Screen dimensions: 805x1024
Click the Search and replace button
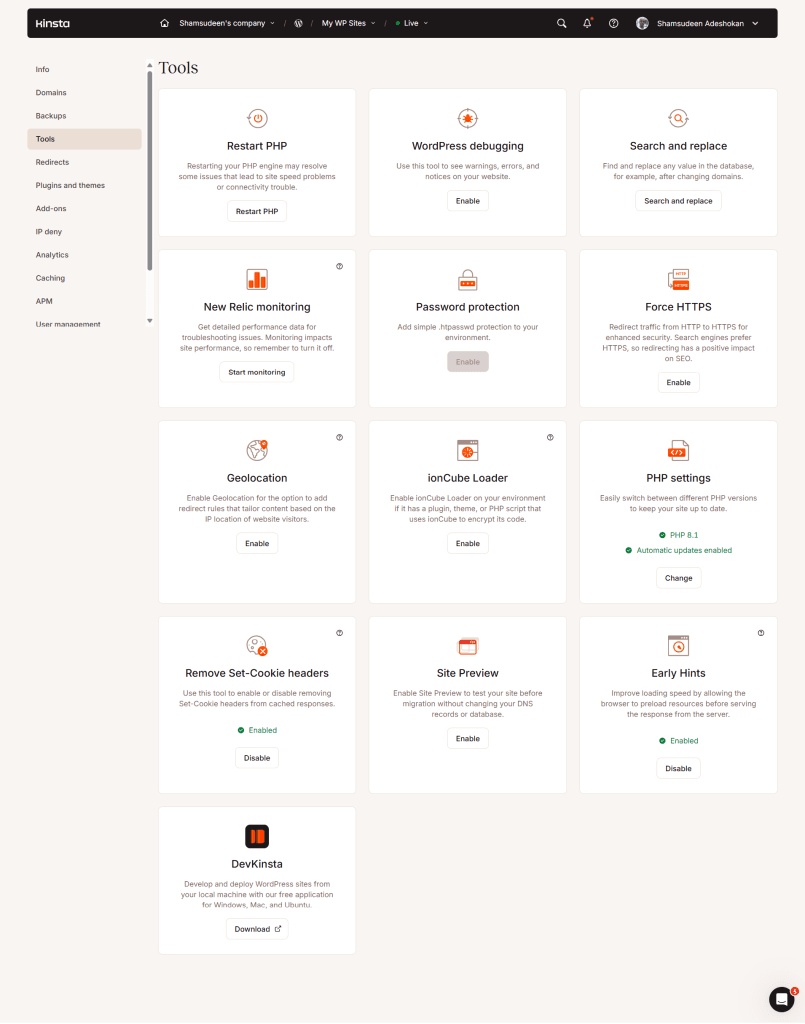click(x=678, y=201)
